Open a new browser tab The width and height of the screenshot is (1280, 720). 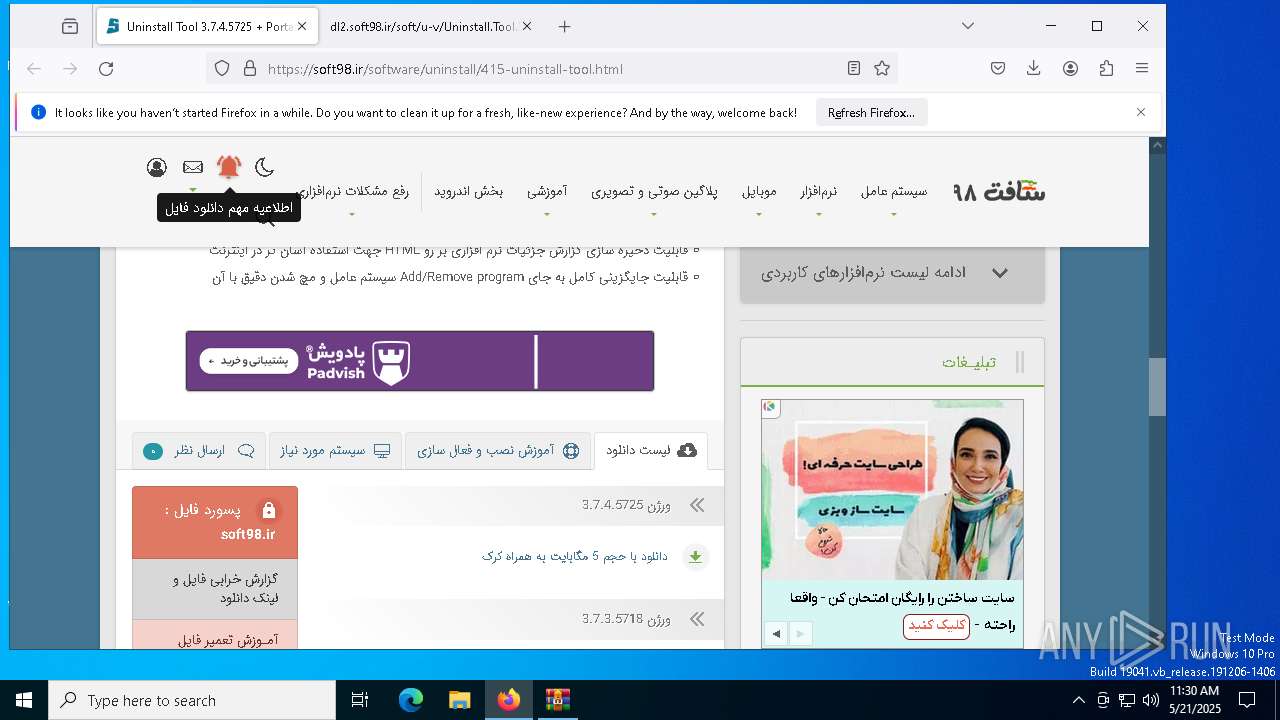[x=564, y=27]
